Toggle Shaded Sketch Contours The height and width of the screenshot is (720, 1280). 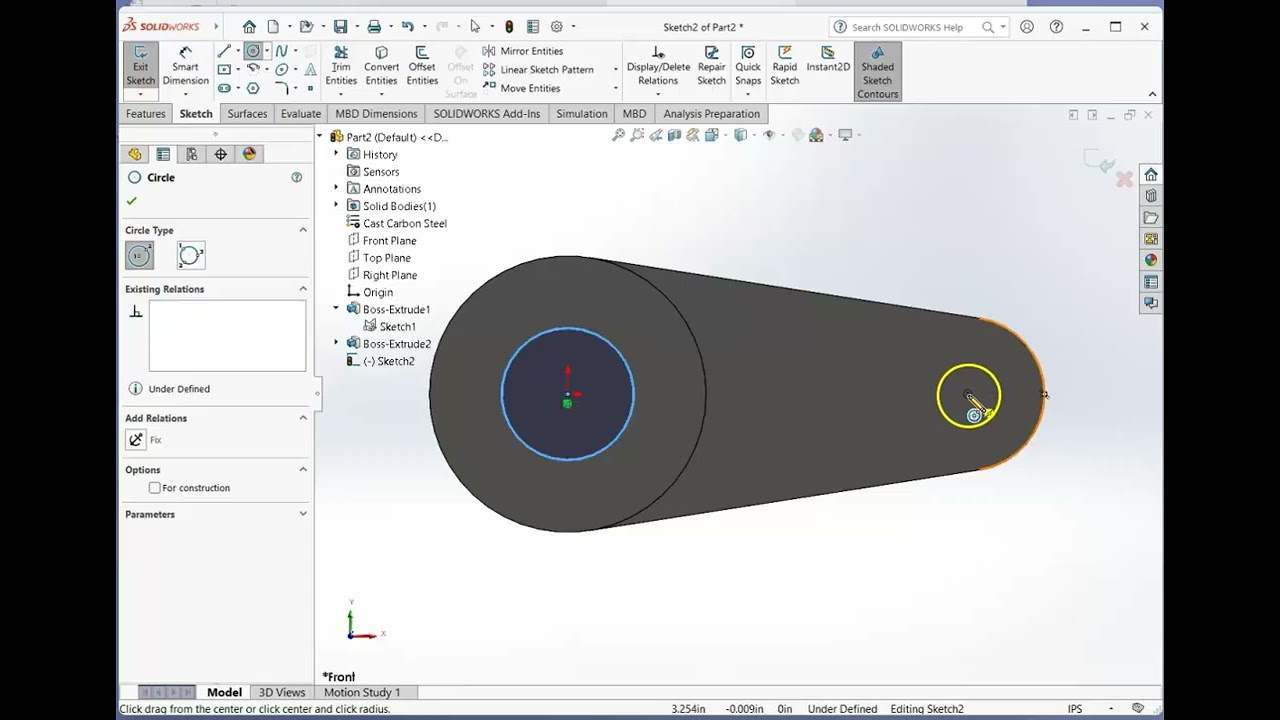pos(877,72)
